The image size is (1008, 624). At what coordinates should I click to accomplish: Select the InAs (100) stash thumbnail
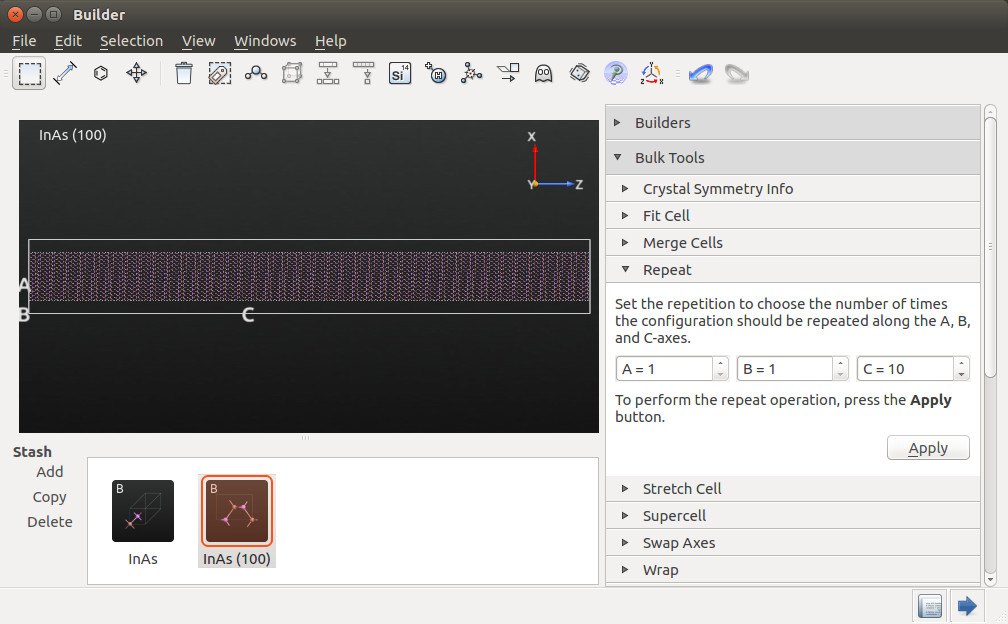click(x=237, y=511)
